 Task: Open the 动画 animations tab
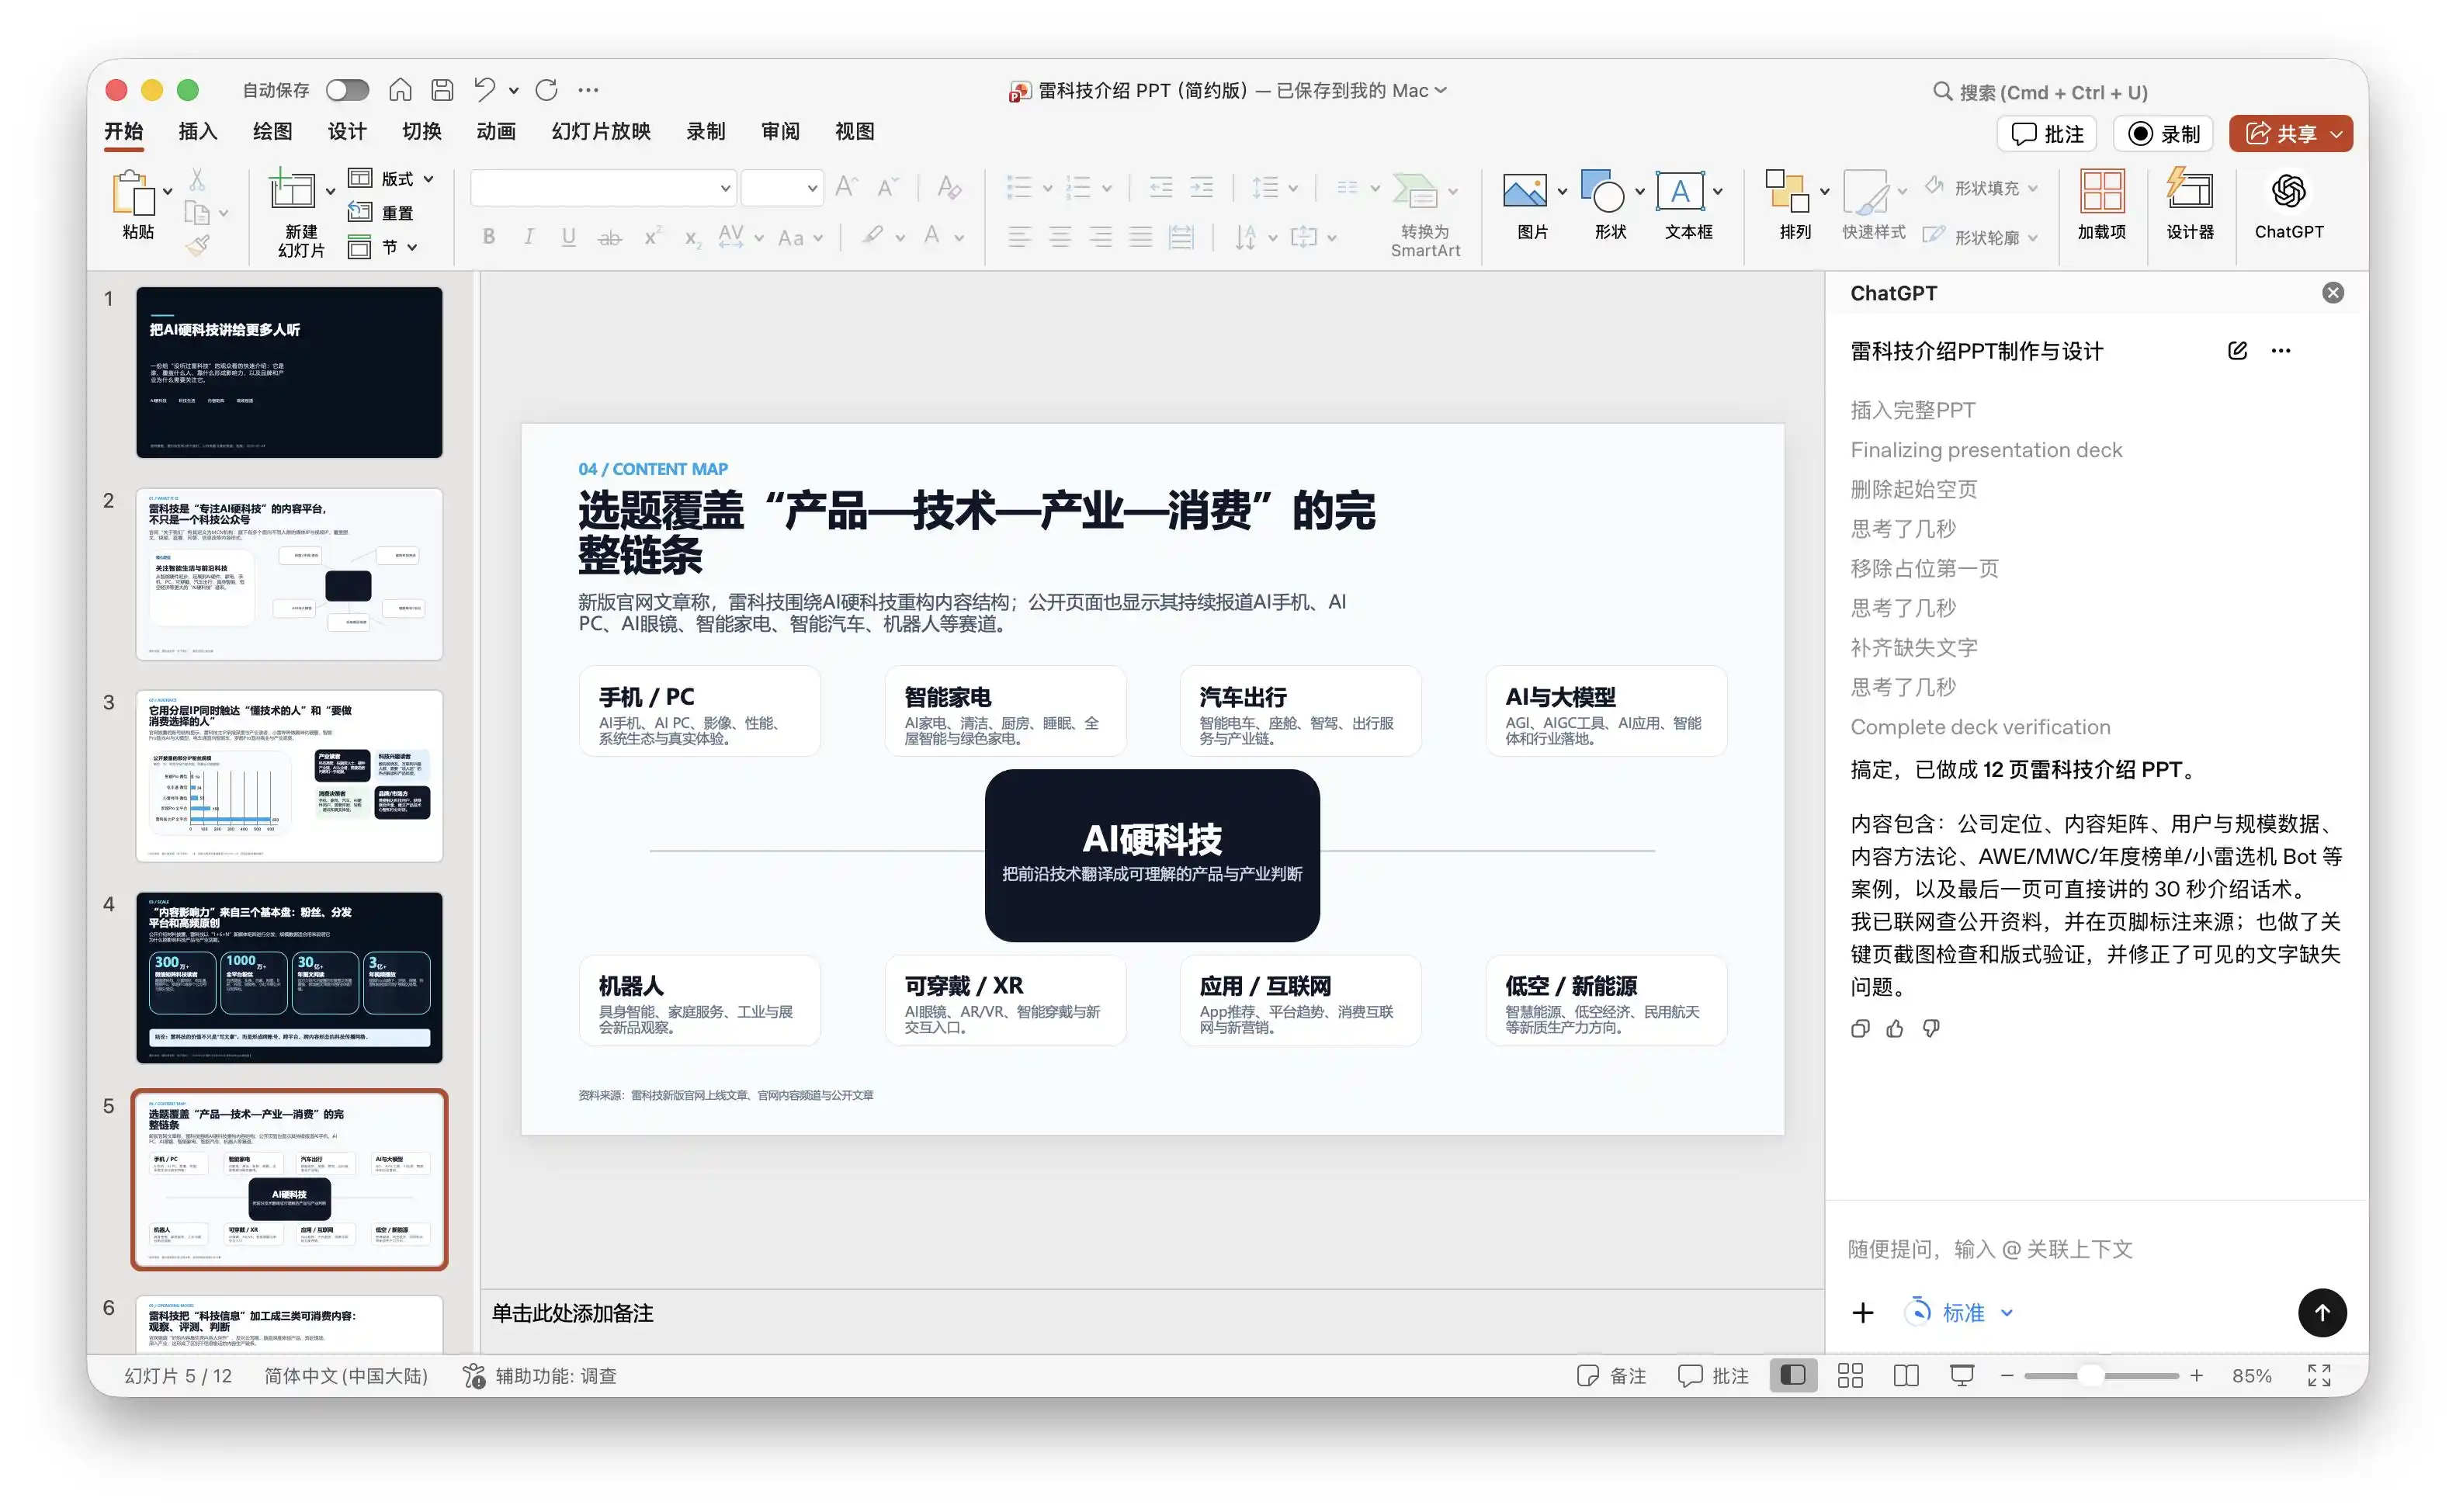[x=496, y=131]
